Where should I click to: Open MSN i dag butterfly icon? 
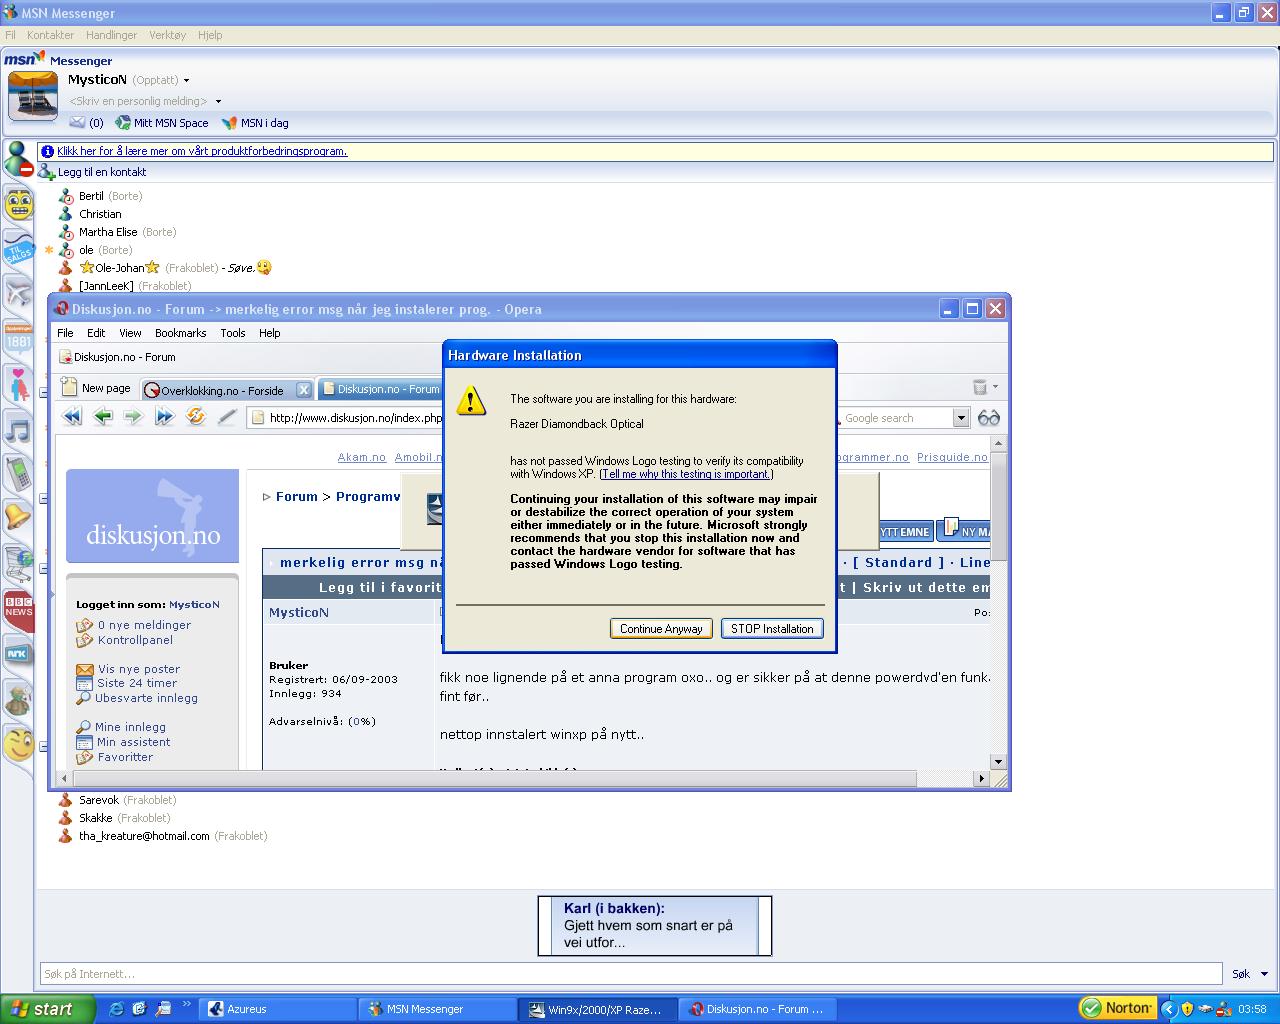[229, 123]
